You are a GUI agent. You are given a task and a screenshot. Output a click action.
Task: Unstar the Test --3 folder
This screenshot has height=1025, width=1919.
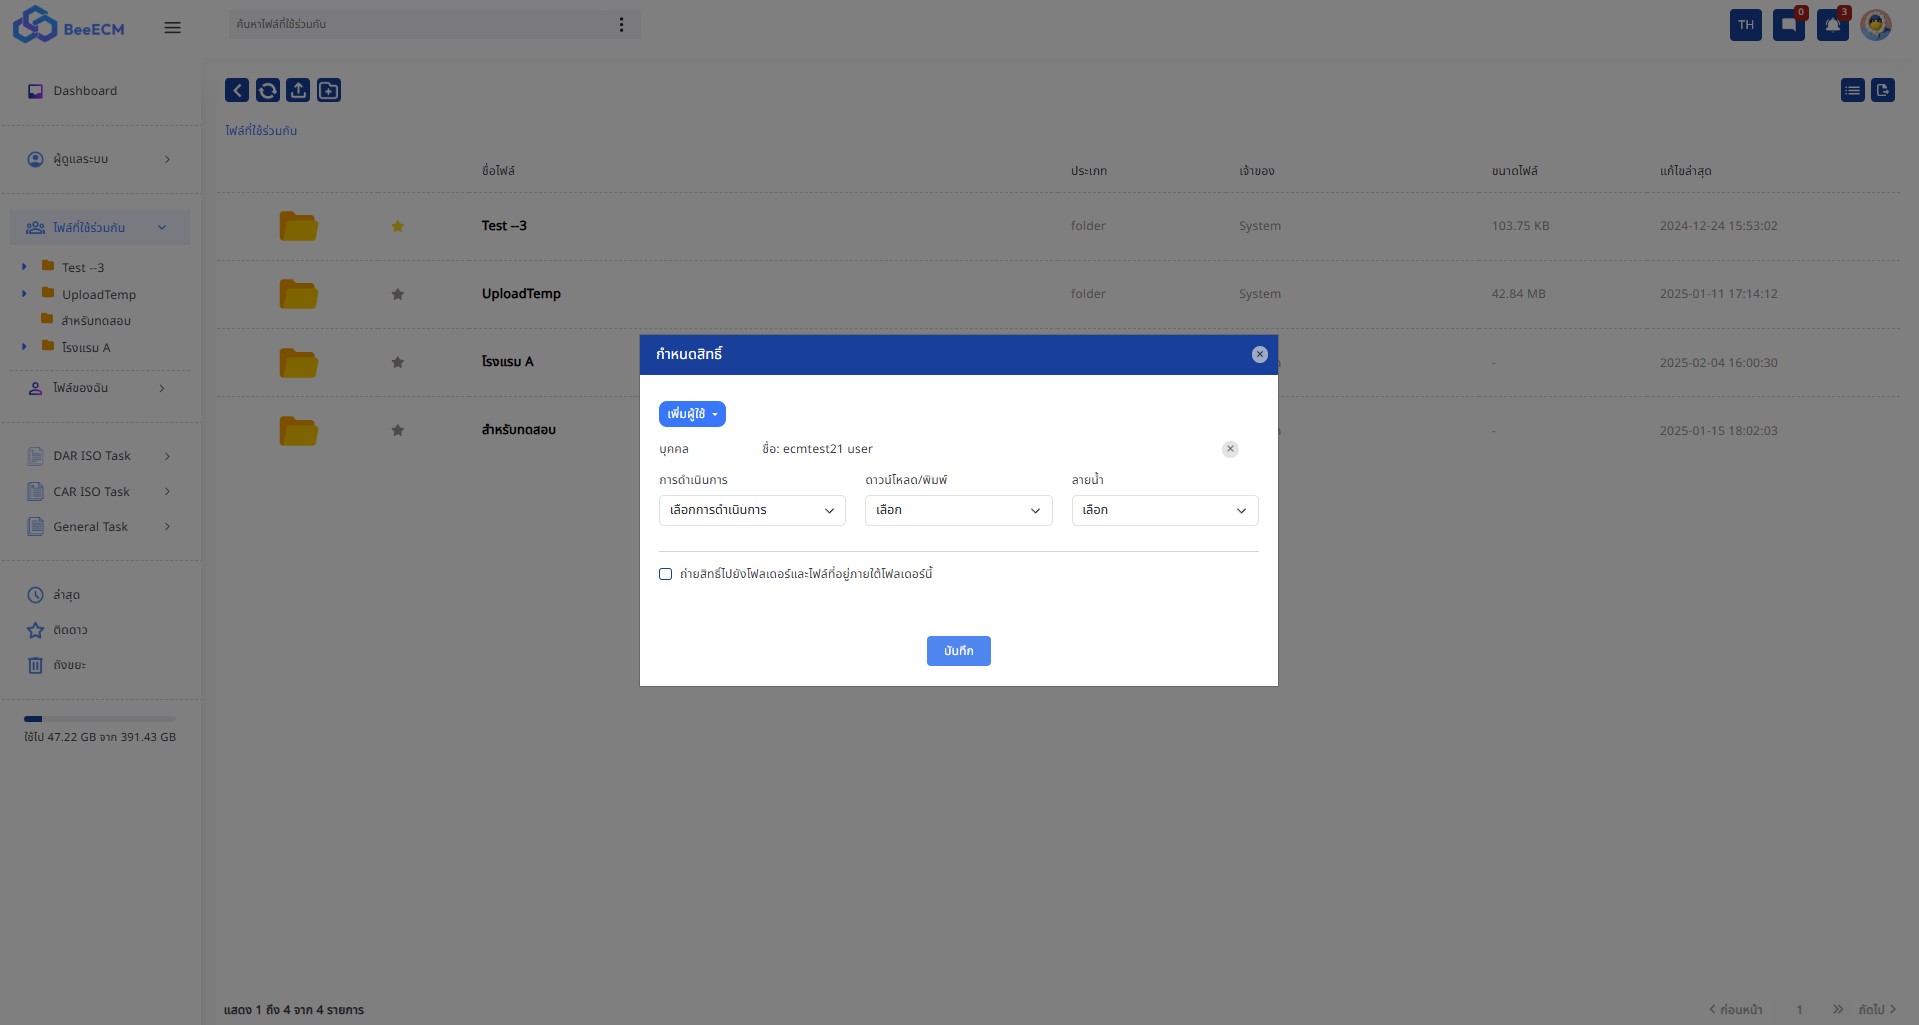[398, 226]
